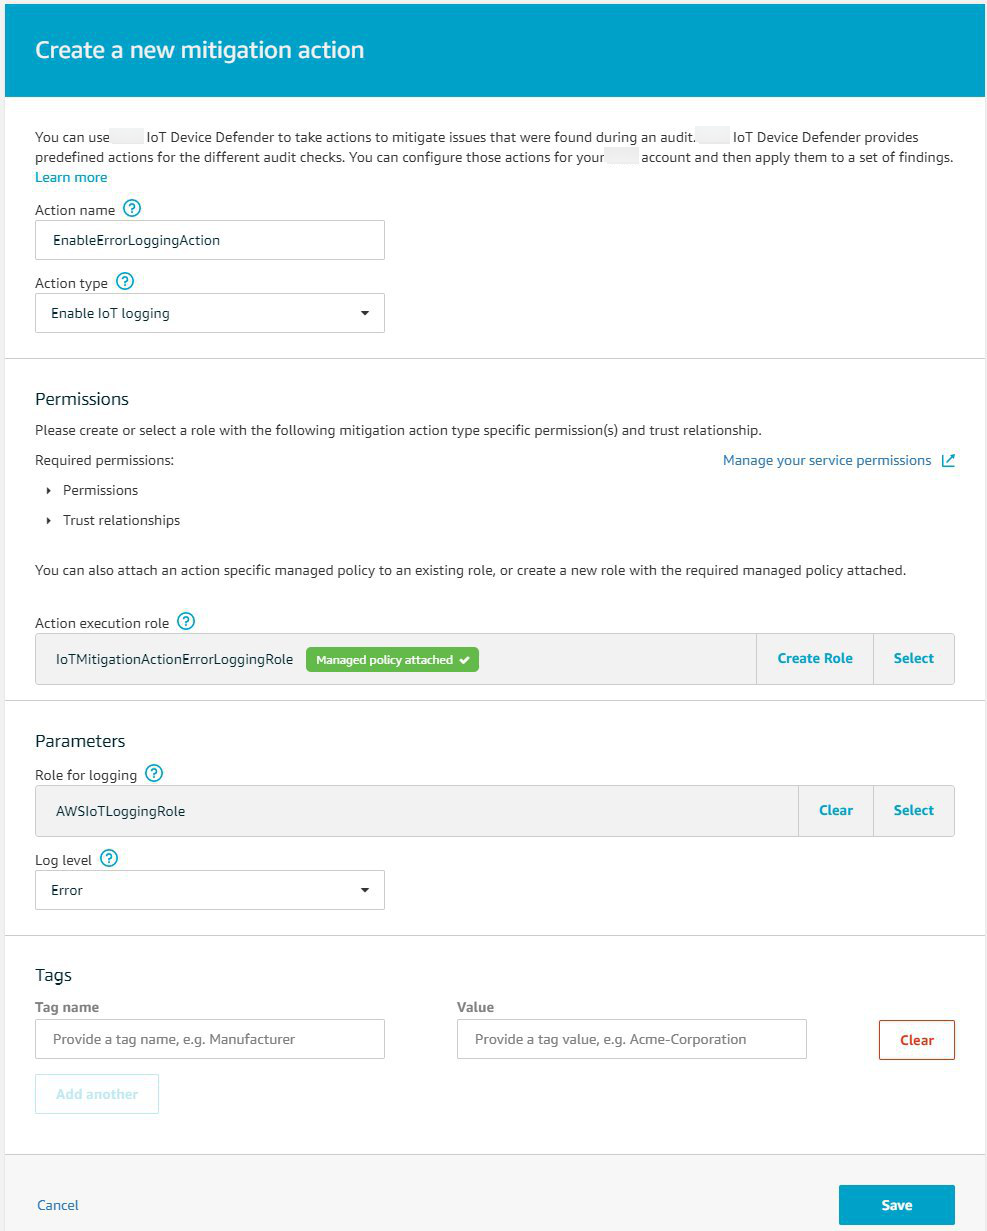Click Select for the logging role

pyautogui.click(x=913, y=811)
